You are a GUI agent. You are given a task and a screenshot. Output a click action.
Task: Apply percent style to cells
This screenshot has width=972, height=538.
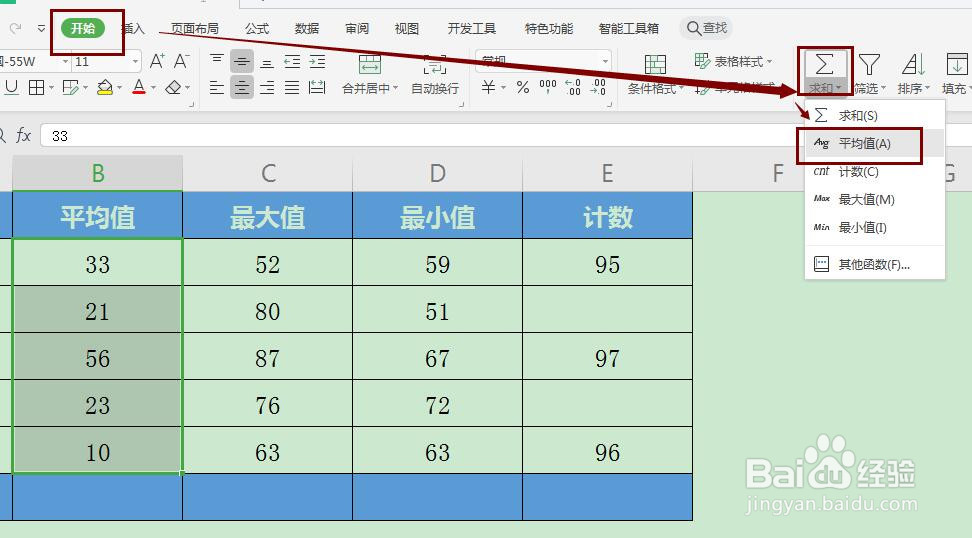[x=523, y=87]
